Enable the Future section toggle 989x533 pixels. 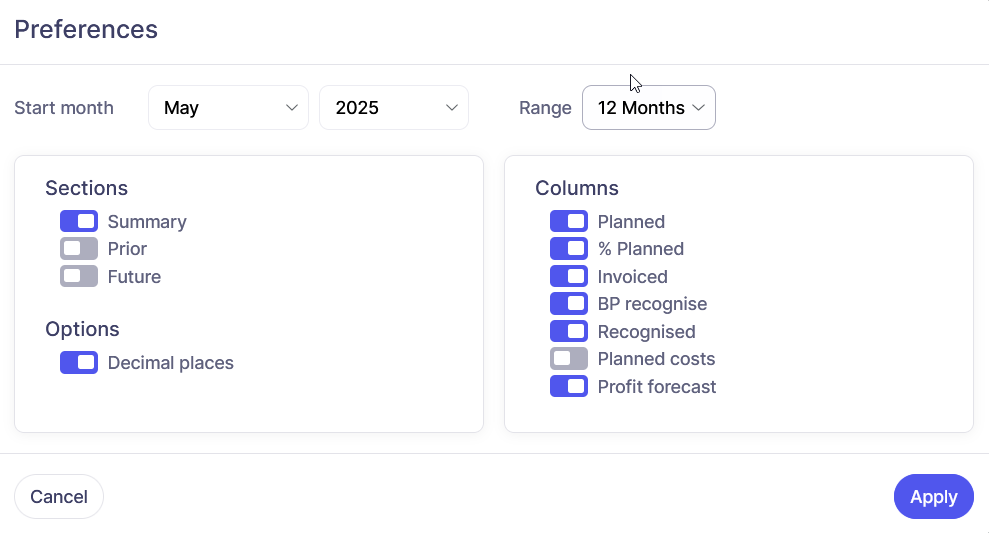tap(79, 276)
